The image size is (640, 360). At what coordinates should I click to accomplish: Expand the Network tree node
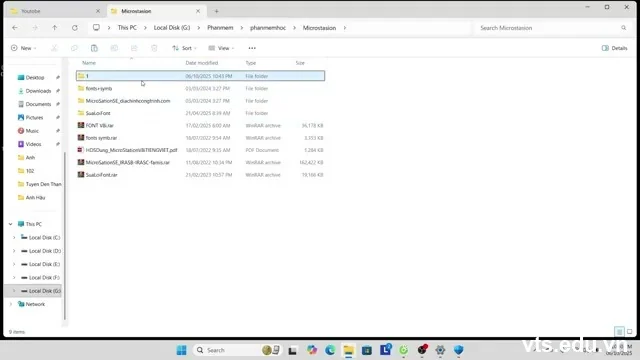pyautogui.click(x=11, y=304)
